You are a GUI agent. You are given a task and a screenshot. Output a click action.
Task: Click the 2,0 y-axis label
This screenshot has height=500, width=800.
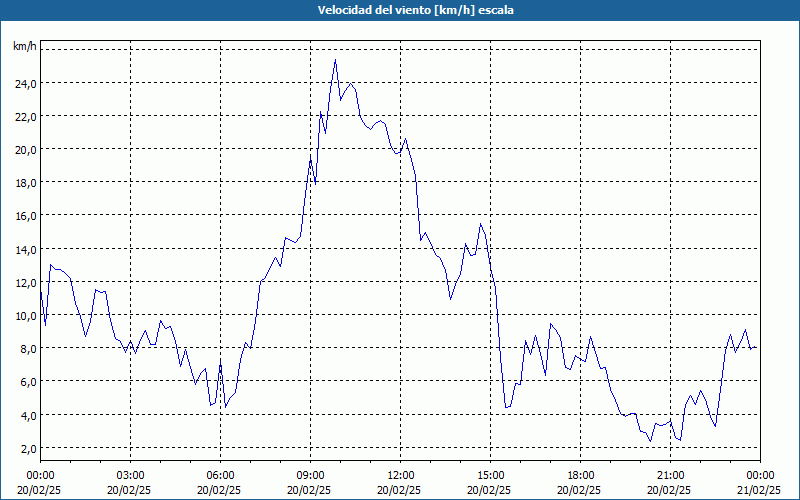[x=28, y=448]
